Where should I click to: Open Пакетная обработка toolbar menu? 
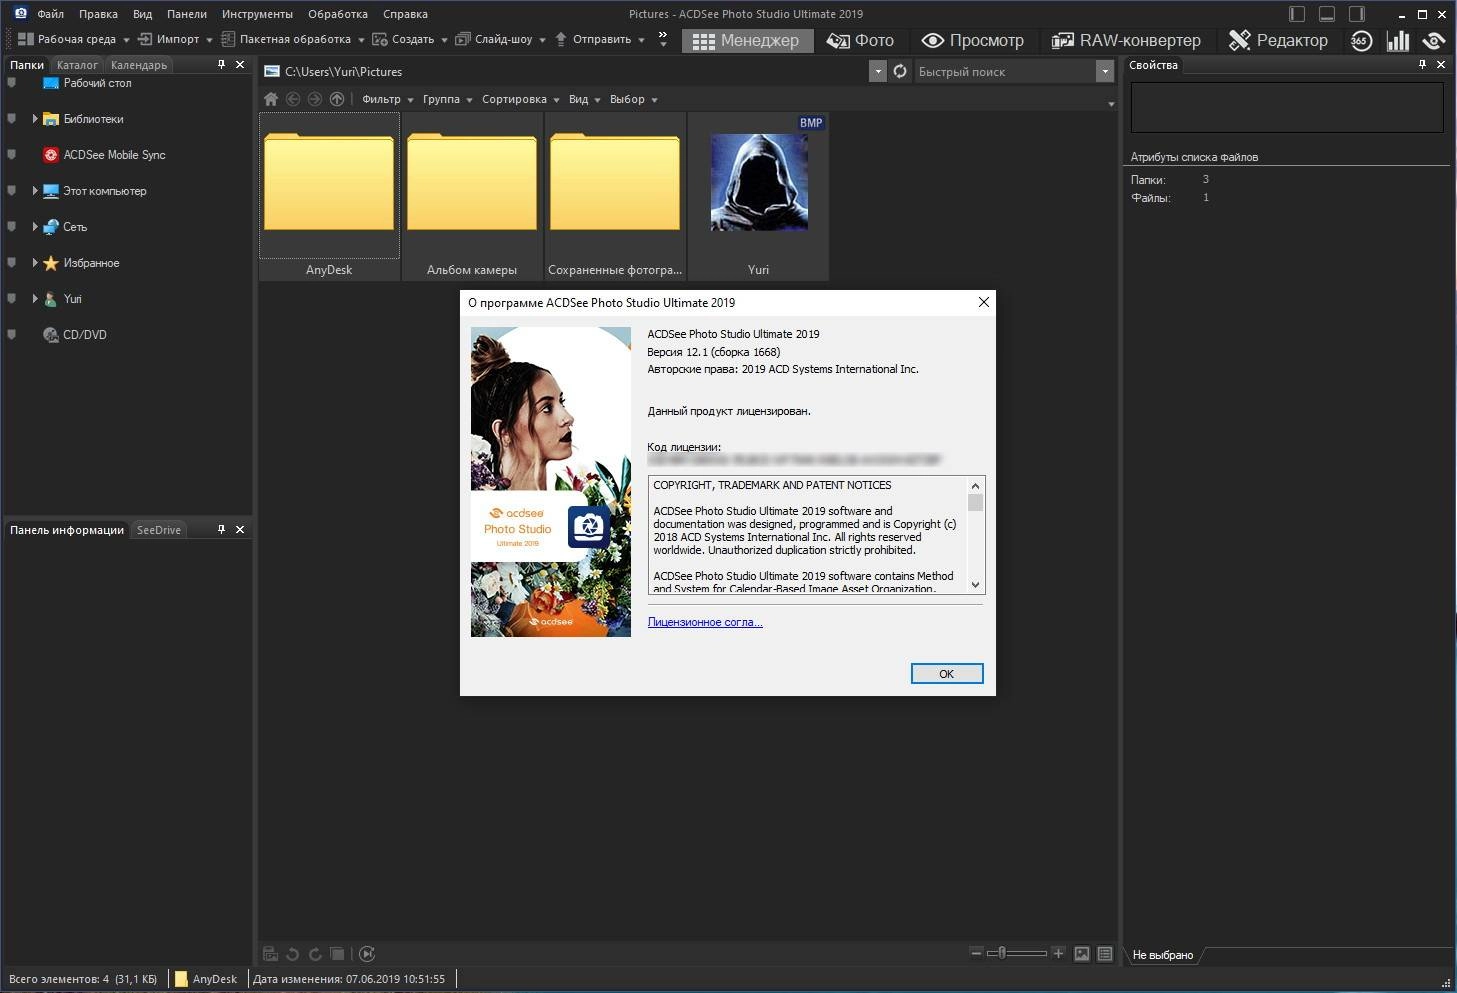click(293, 39)
